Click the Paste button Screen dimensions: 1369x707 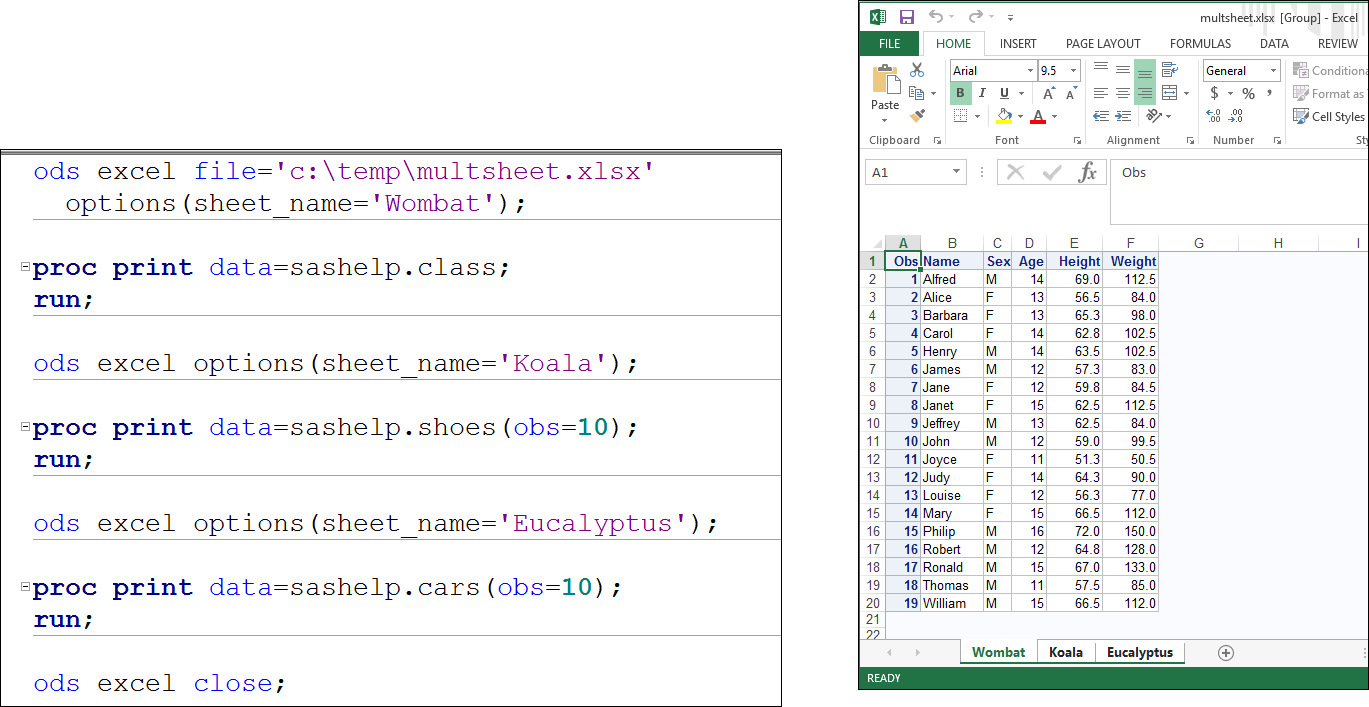coord(885,88)
